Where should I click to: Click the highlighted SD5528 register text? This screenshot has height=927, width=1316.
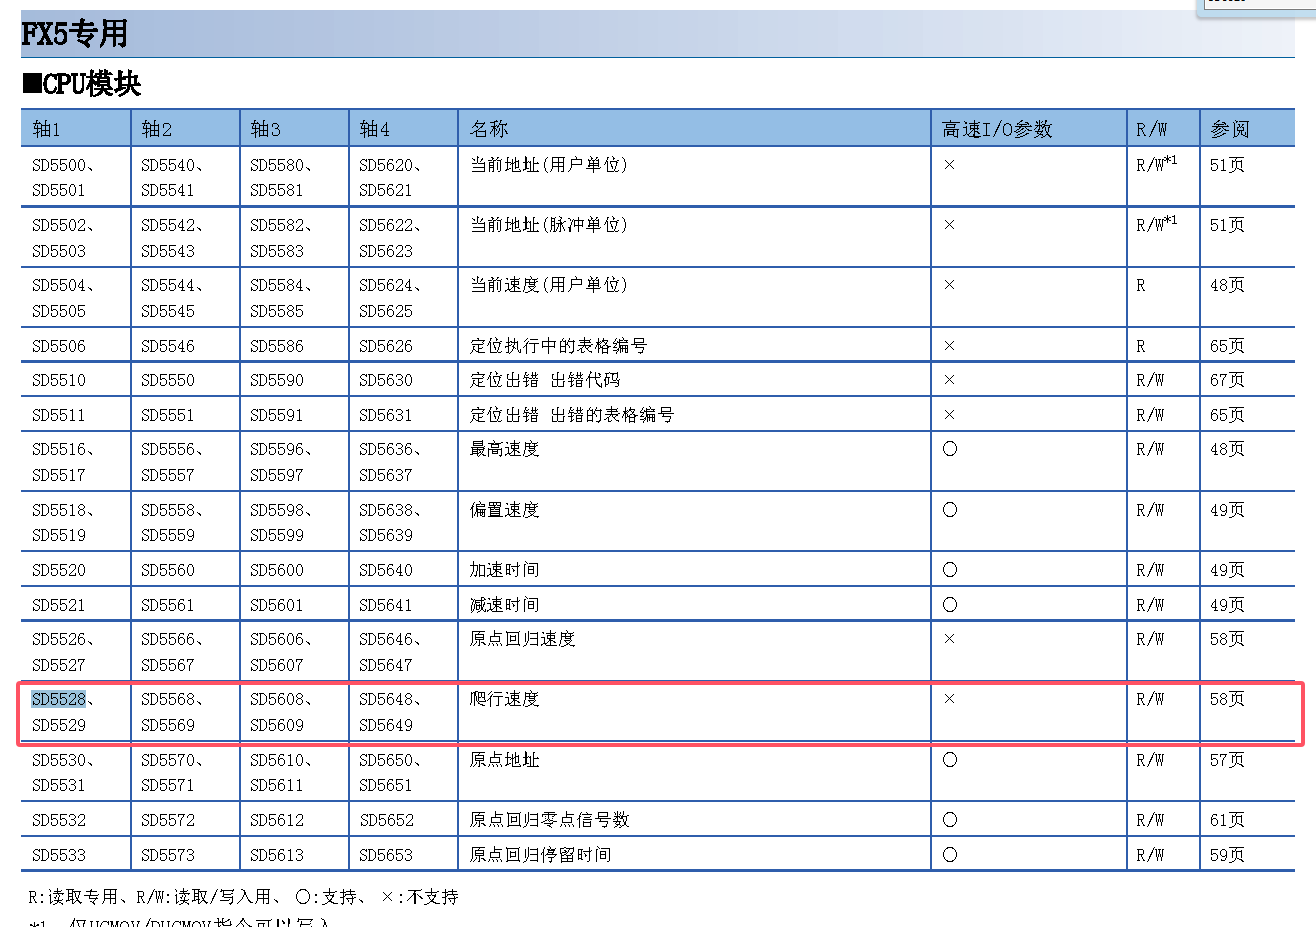[x=59, y=699]
